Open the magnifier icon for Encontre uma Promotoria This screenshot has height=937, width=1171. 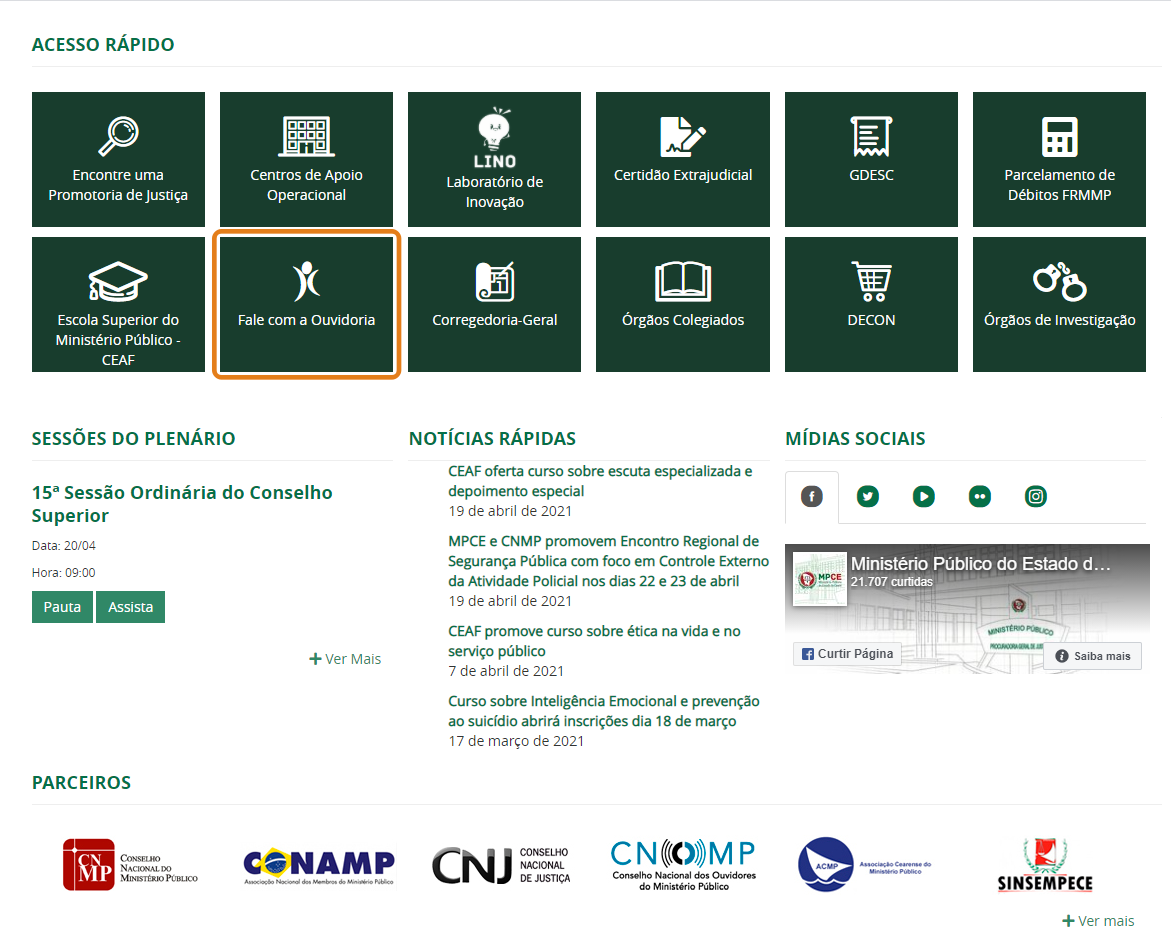(118, 136)
